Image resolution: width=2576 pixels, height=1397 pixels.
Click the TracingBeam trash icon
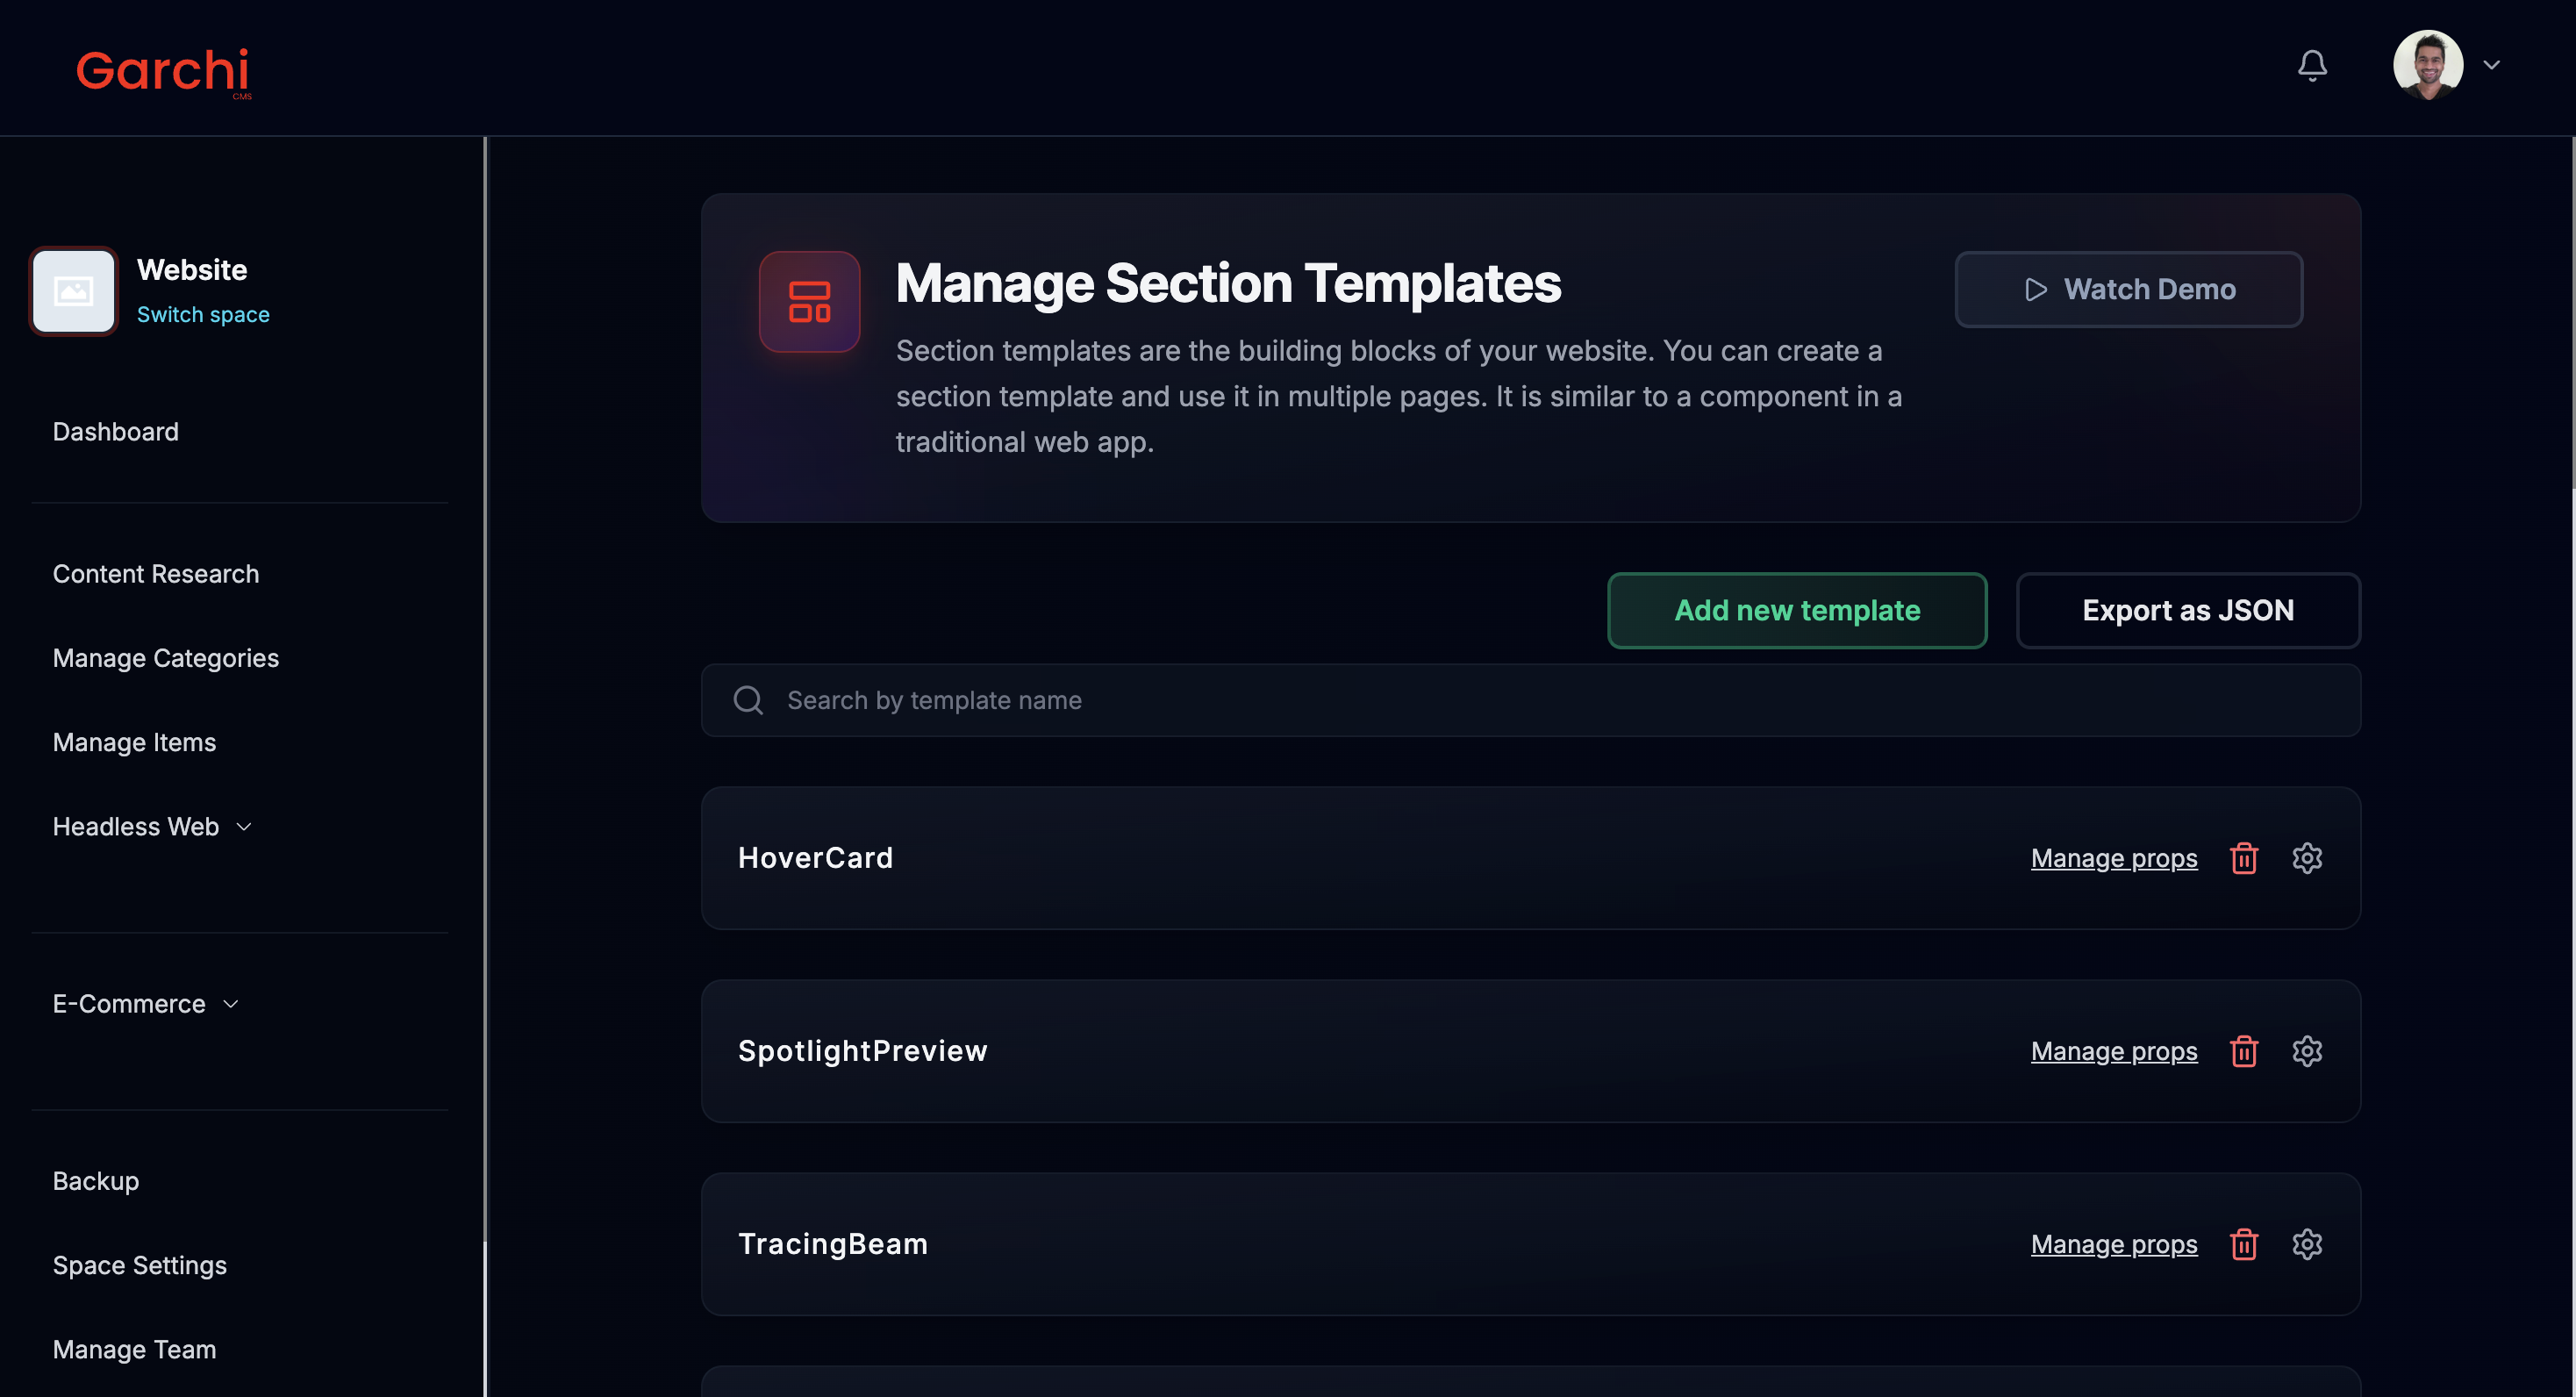point(2243,1244)
